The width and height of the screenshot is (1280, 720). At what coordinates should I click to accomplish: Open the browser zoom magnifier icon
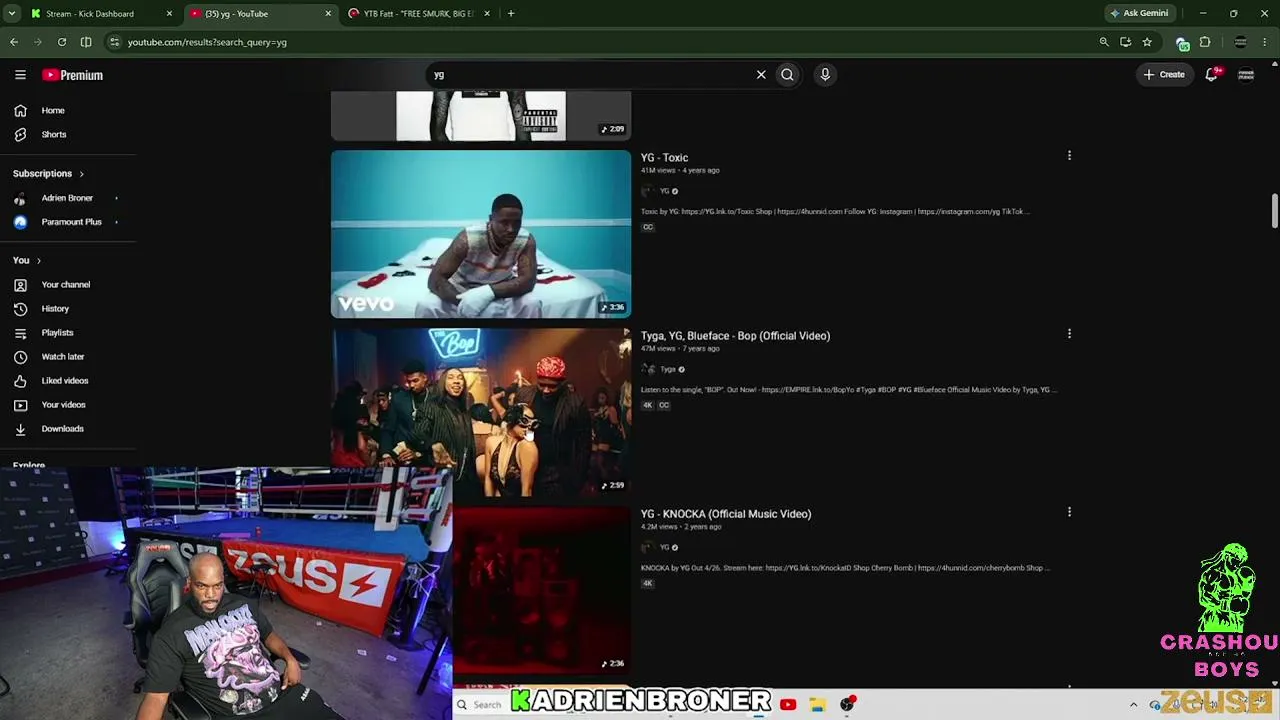(1104, 42)
